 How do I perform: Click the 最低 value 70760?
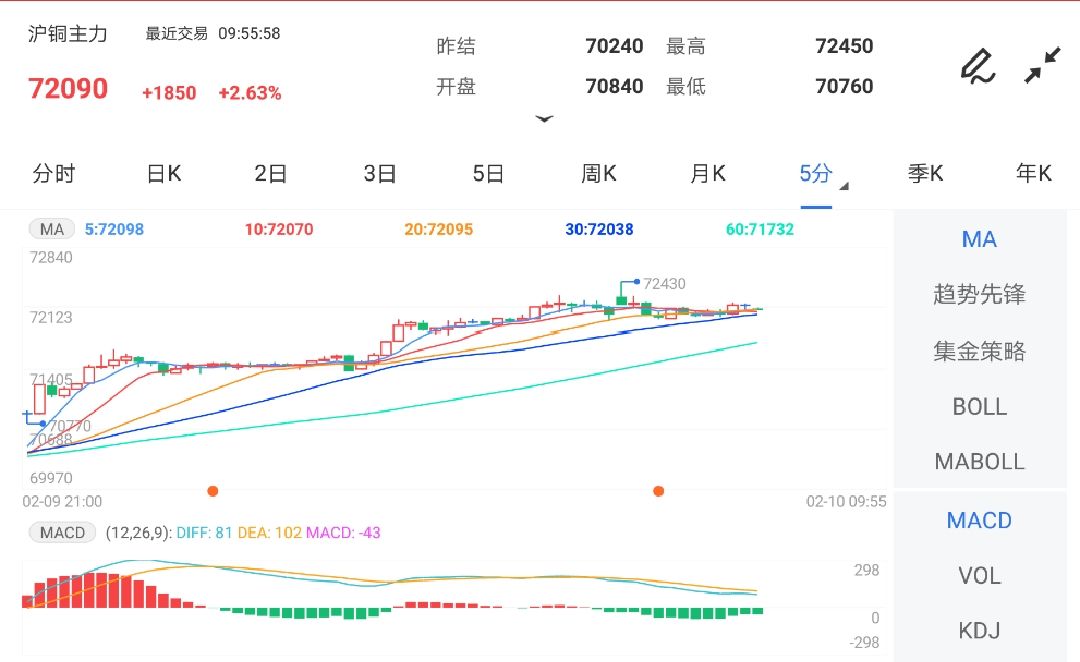844,86
